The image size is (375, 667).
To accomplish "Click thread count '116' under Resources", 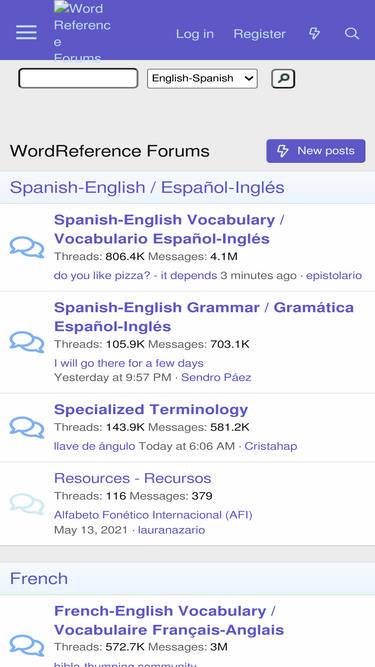I will click(x=116, y=496).
